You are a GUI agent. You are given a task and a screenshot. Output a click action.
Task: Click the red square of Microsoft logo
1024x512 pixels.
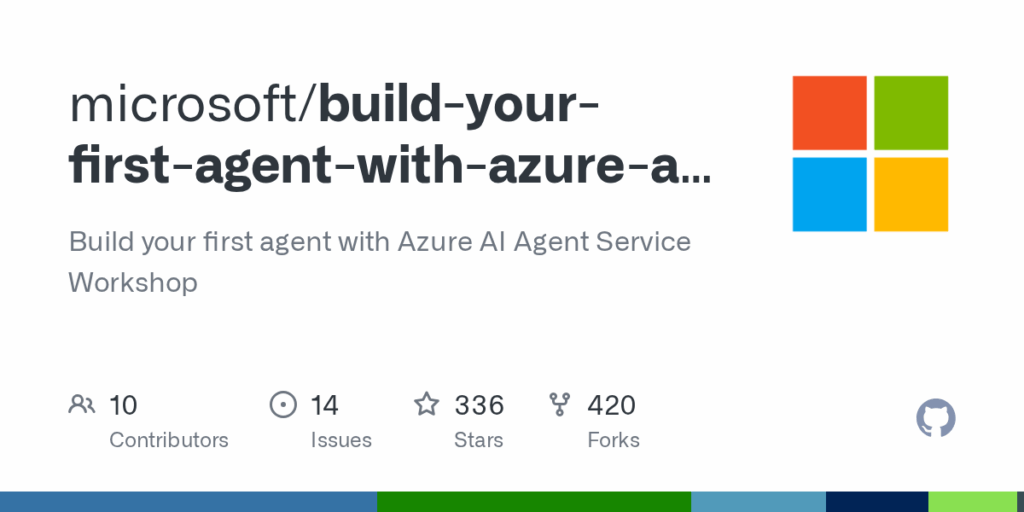click(829, 113)
